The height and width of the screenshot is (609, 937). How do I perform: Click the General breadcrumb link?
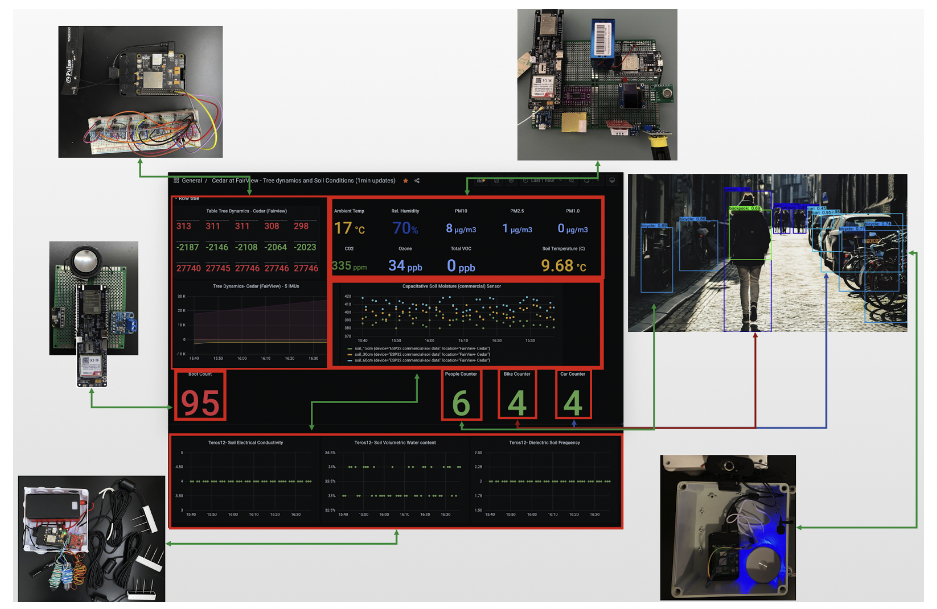192,180
